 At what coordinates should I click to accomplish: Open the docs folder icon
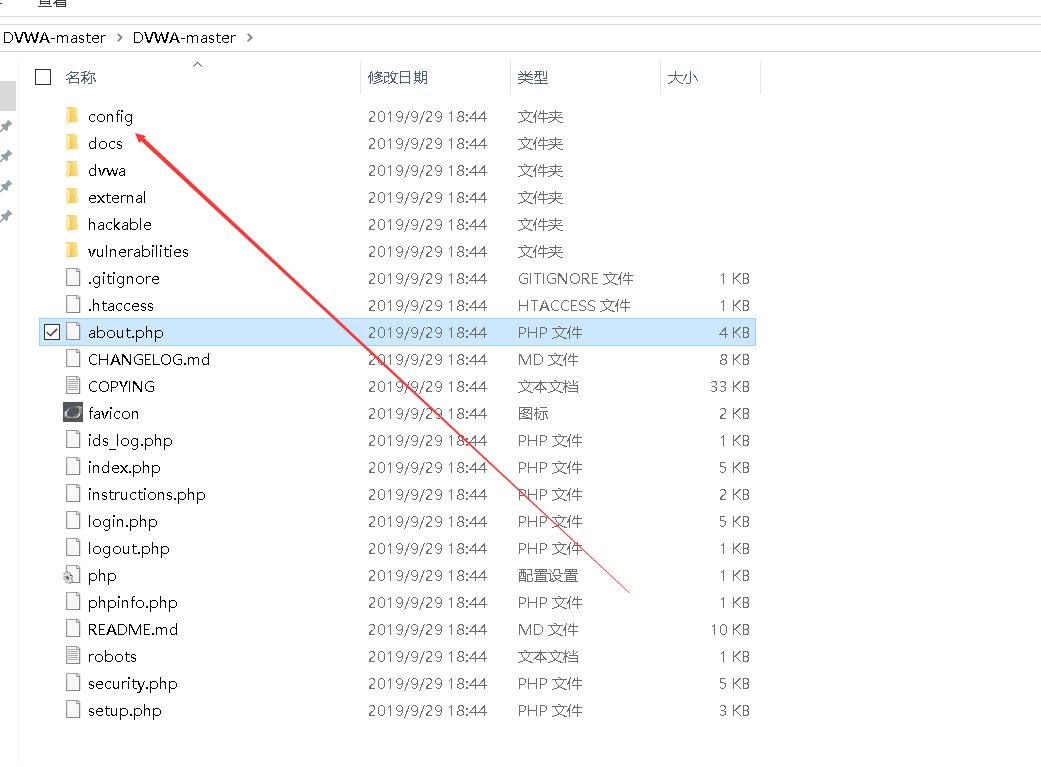click(72, 143)
